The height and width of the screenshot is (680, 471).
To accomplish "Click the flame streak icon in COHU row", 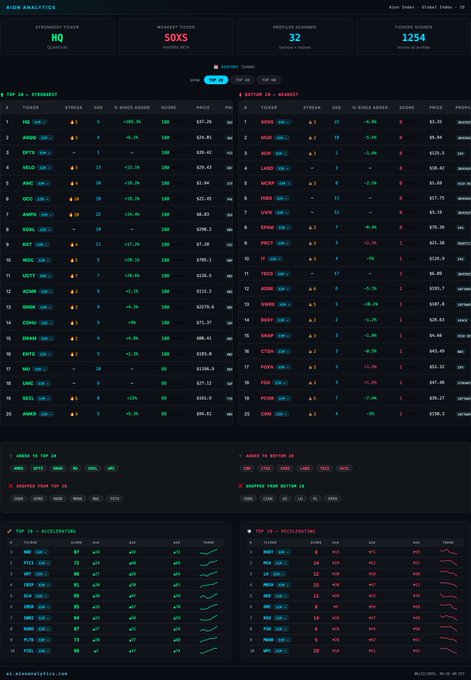I will point(72,323).
